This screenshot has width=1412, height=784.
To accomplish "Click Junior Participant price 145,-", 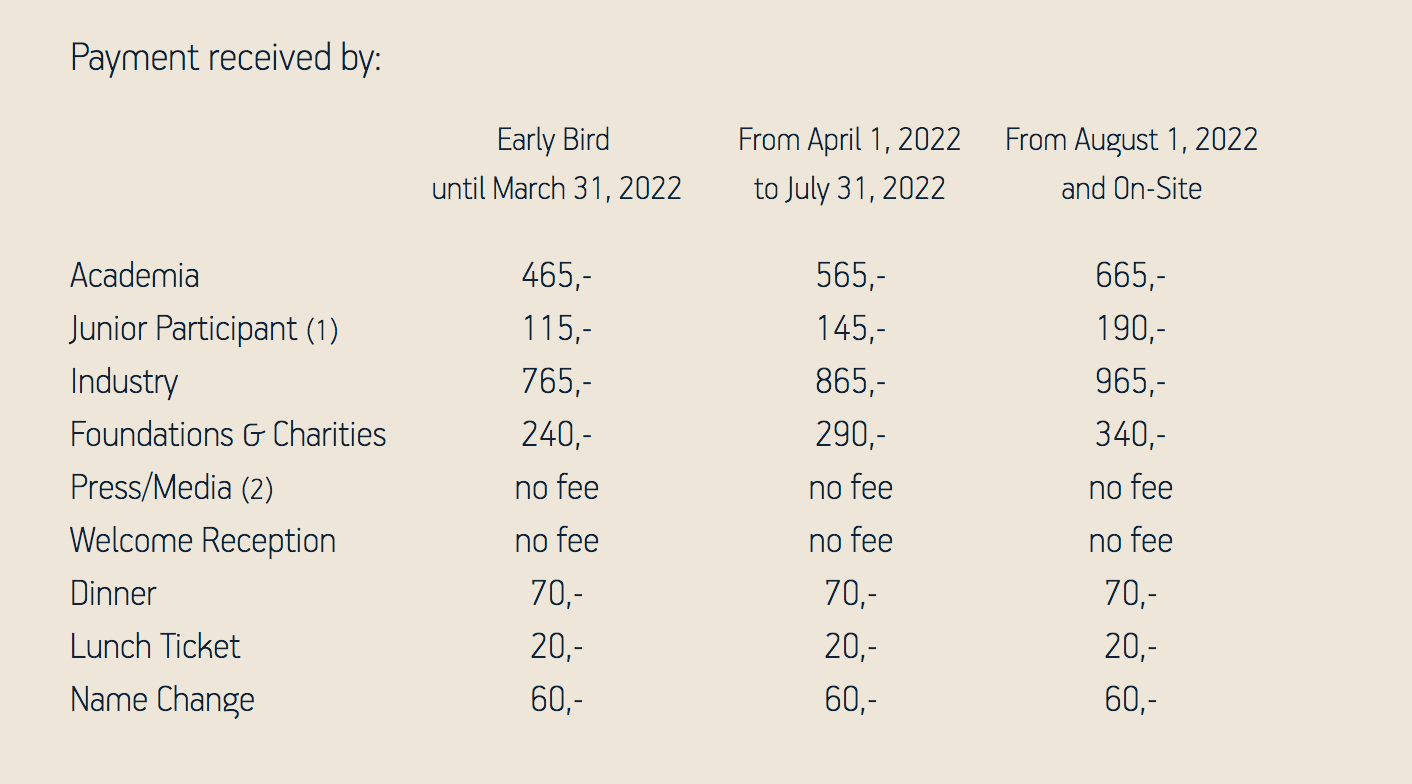I will [851, 328].
